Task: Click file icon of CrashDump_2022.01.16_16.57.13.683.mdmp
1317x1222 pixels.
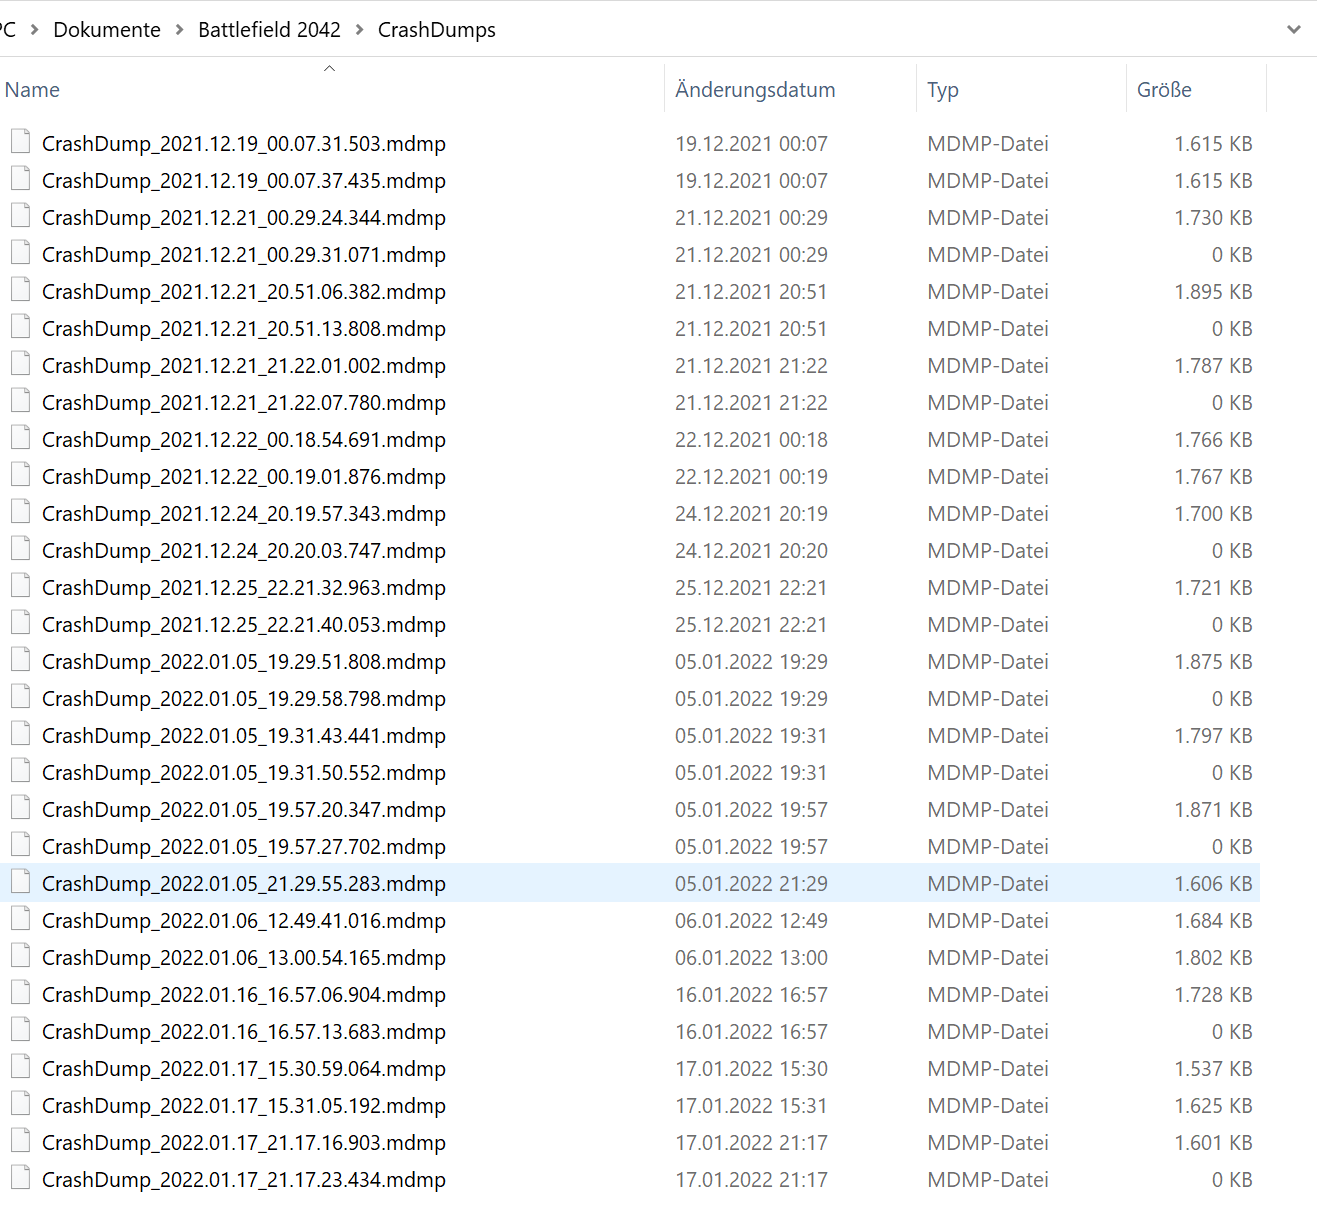Action: [20, 1031]
